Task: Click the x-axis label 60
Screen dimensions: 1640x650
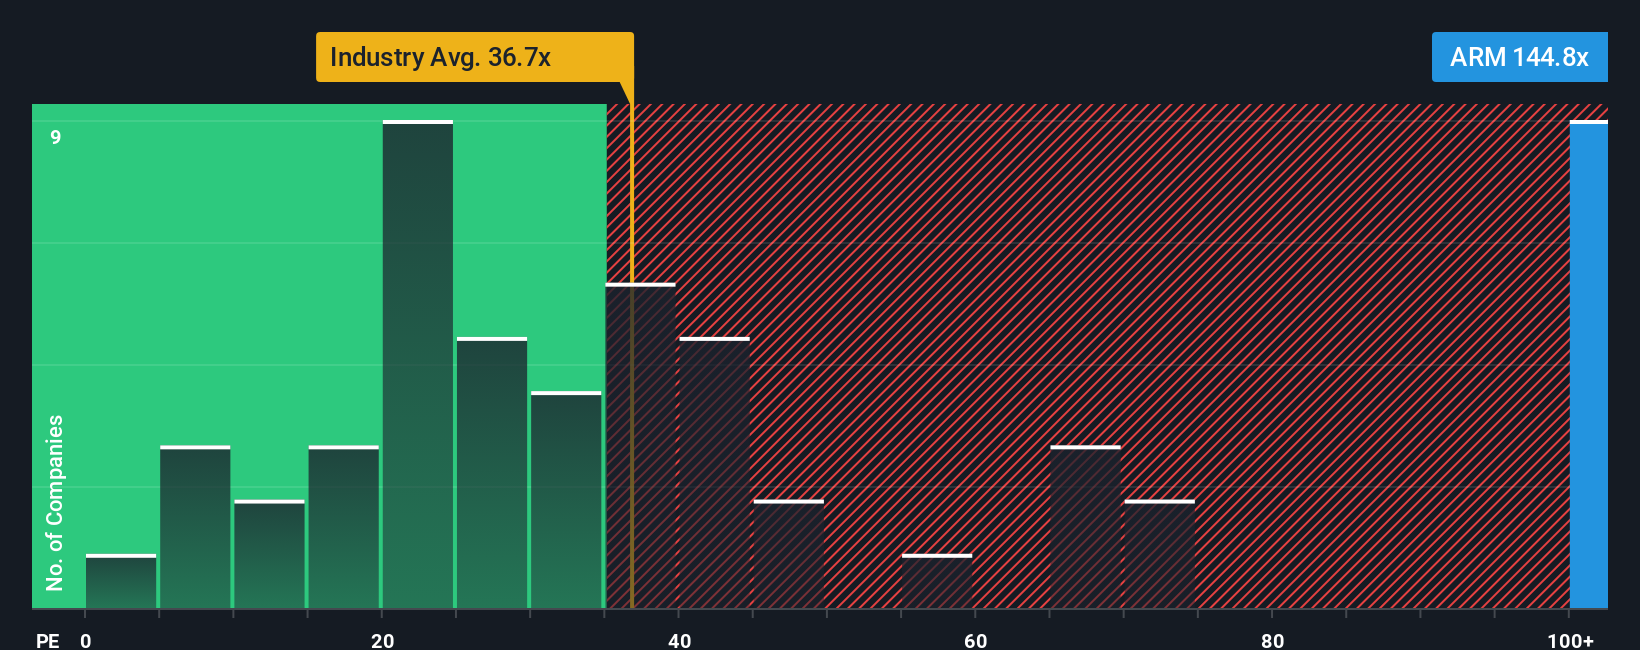Action: 976,640
